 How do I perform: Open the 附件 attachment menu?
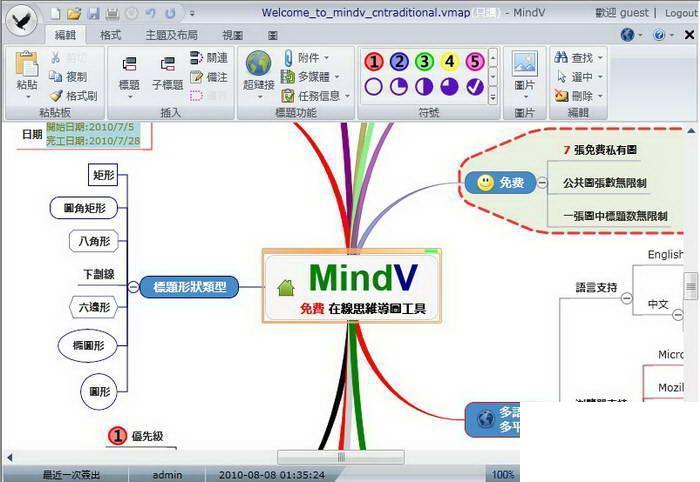(x=305, y=58)
